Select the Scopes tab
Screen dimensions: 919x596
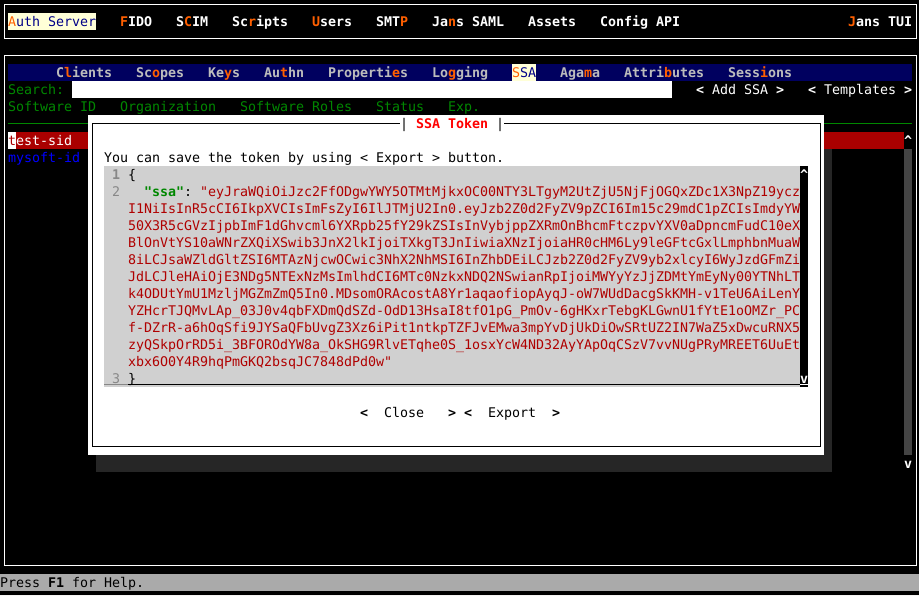coord(160,72)
